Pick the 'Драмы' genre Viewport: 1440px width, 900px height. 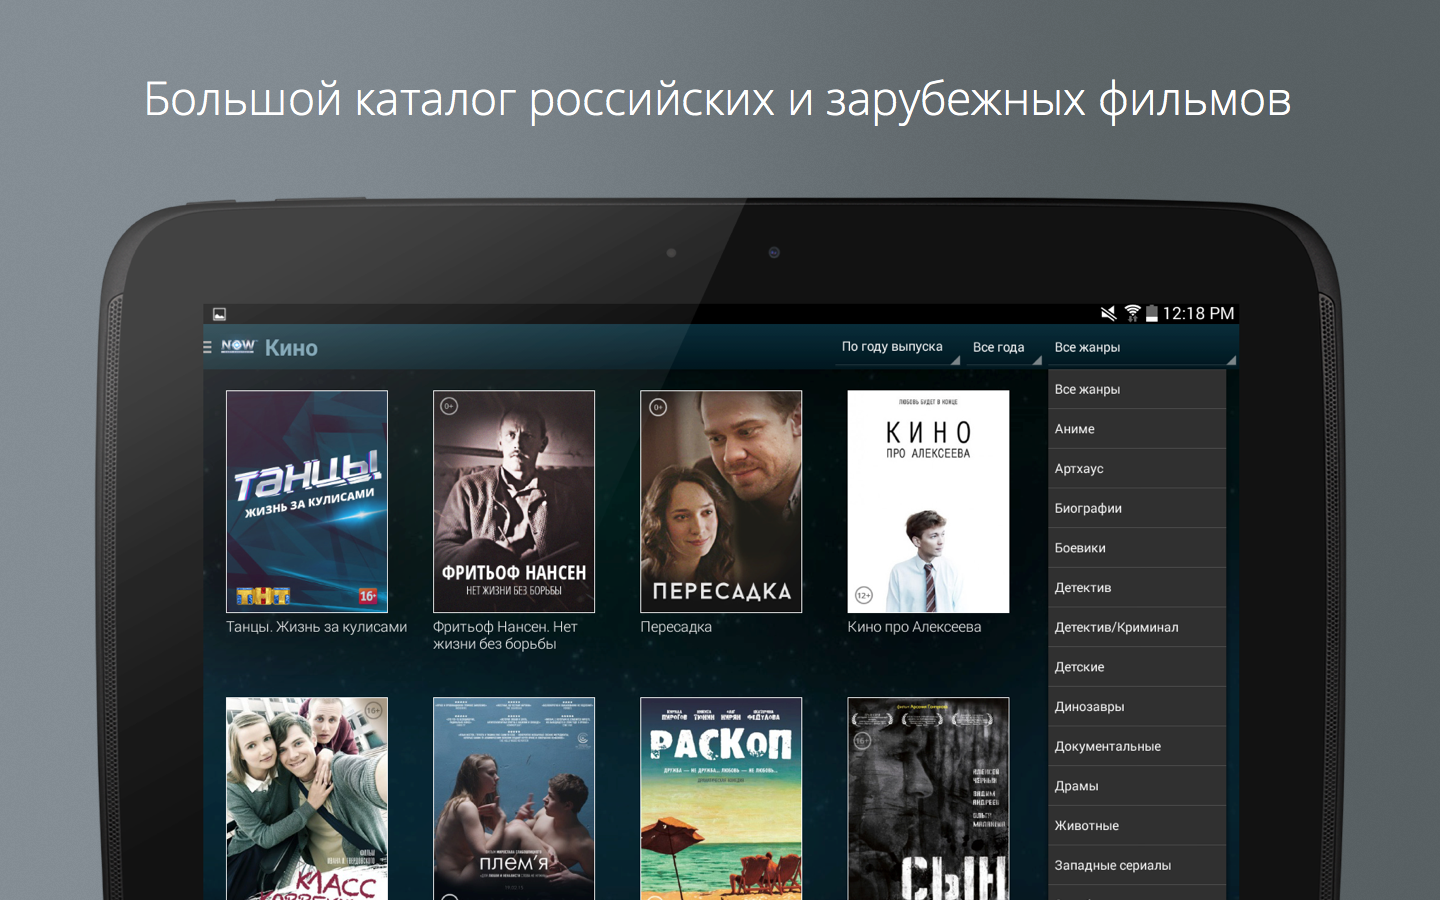coord(1137,786)
